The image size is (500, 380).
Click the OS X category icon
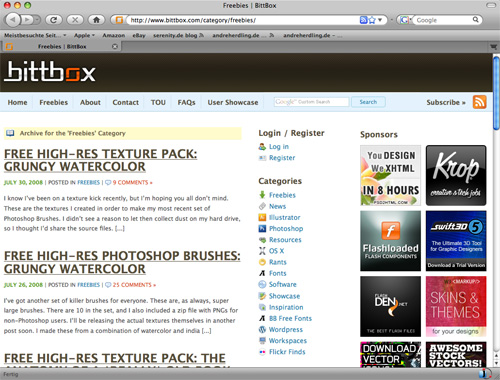pos(262,251)
